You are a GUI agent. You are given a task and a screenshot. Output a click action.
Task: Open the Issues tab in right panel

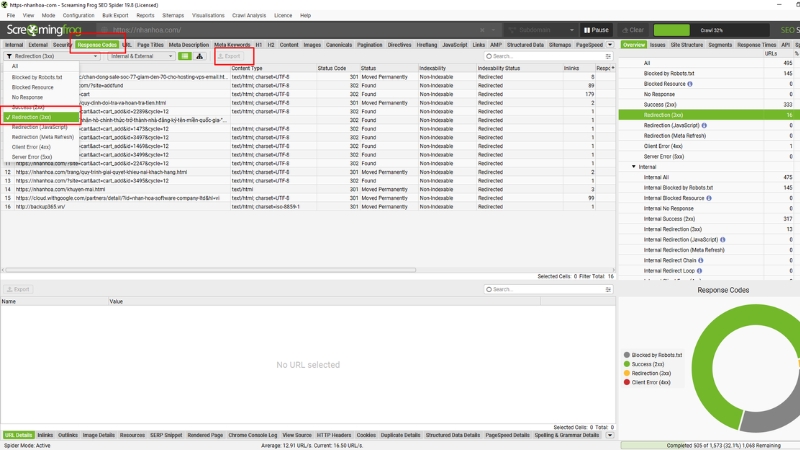click(657, 45)
